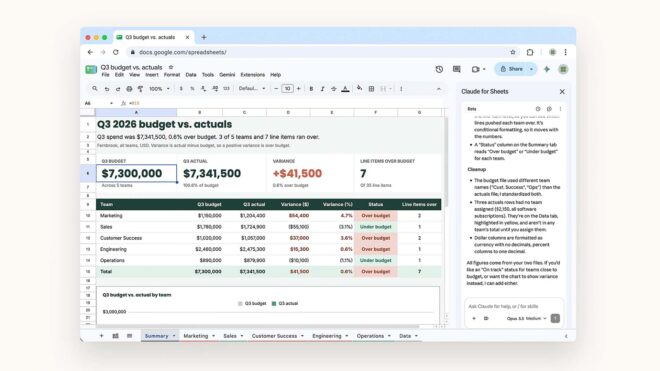The image size is (660, 371).
Task: Increase the font size
Action: (x=298, y=89)
